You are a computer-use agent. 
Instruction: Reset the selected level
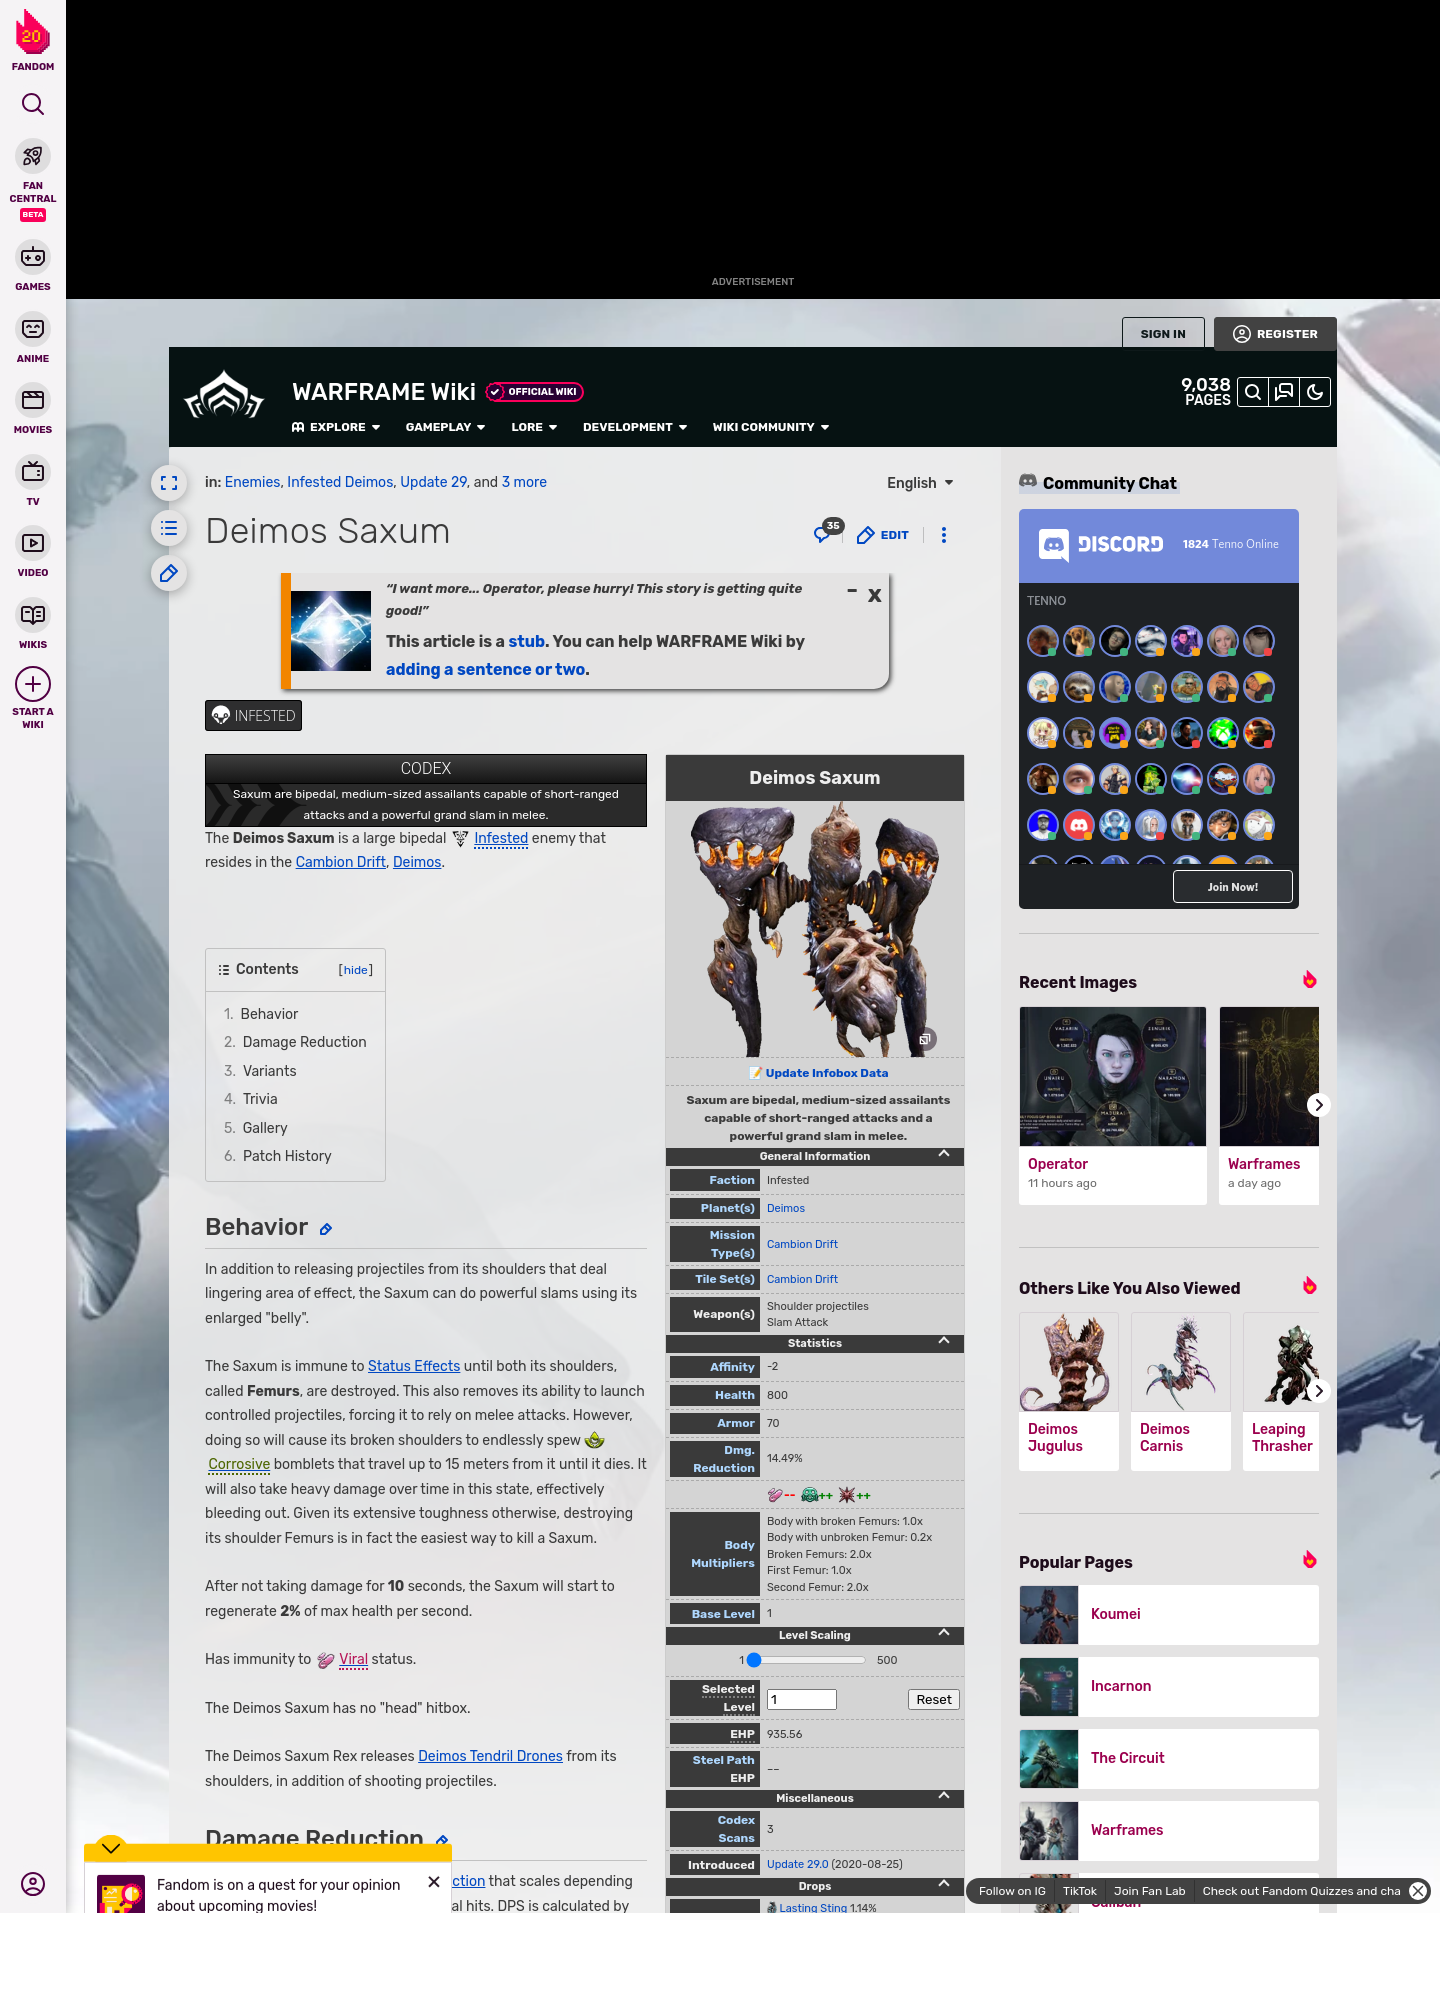pos(934,1700)
